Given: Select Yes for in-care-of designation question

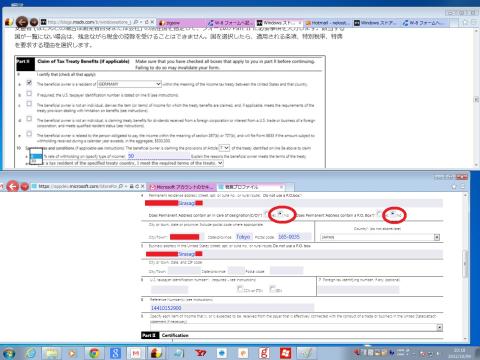Looking at the screenshot, I should pos(267,214).
